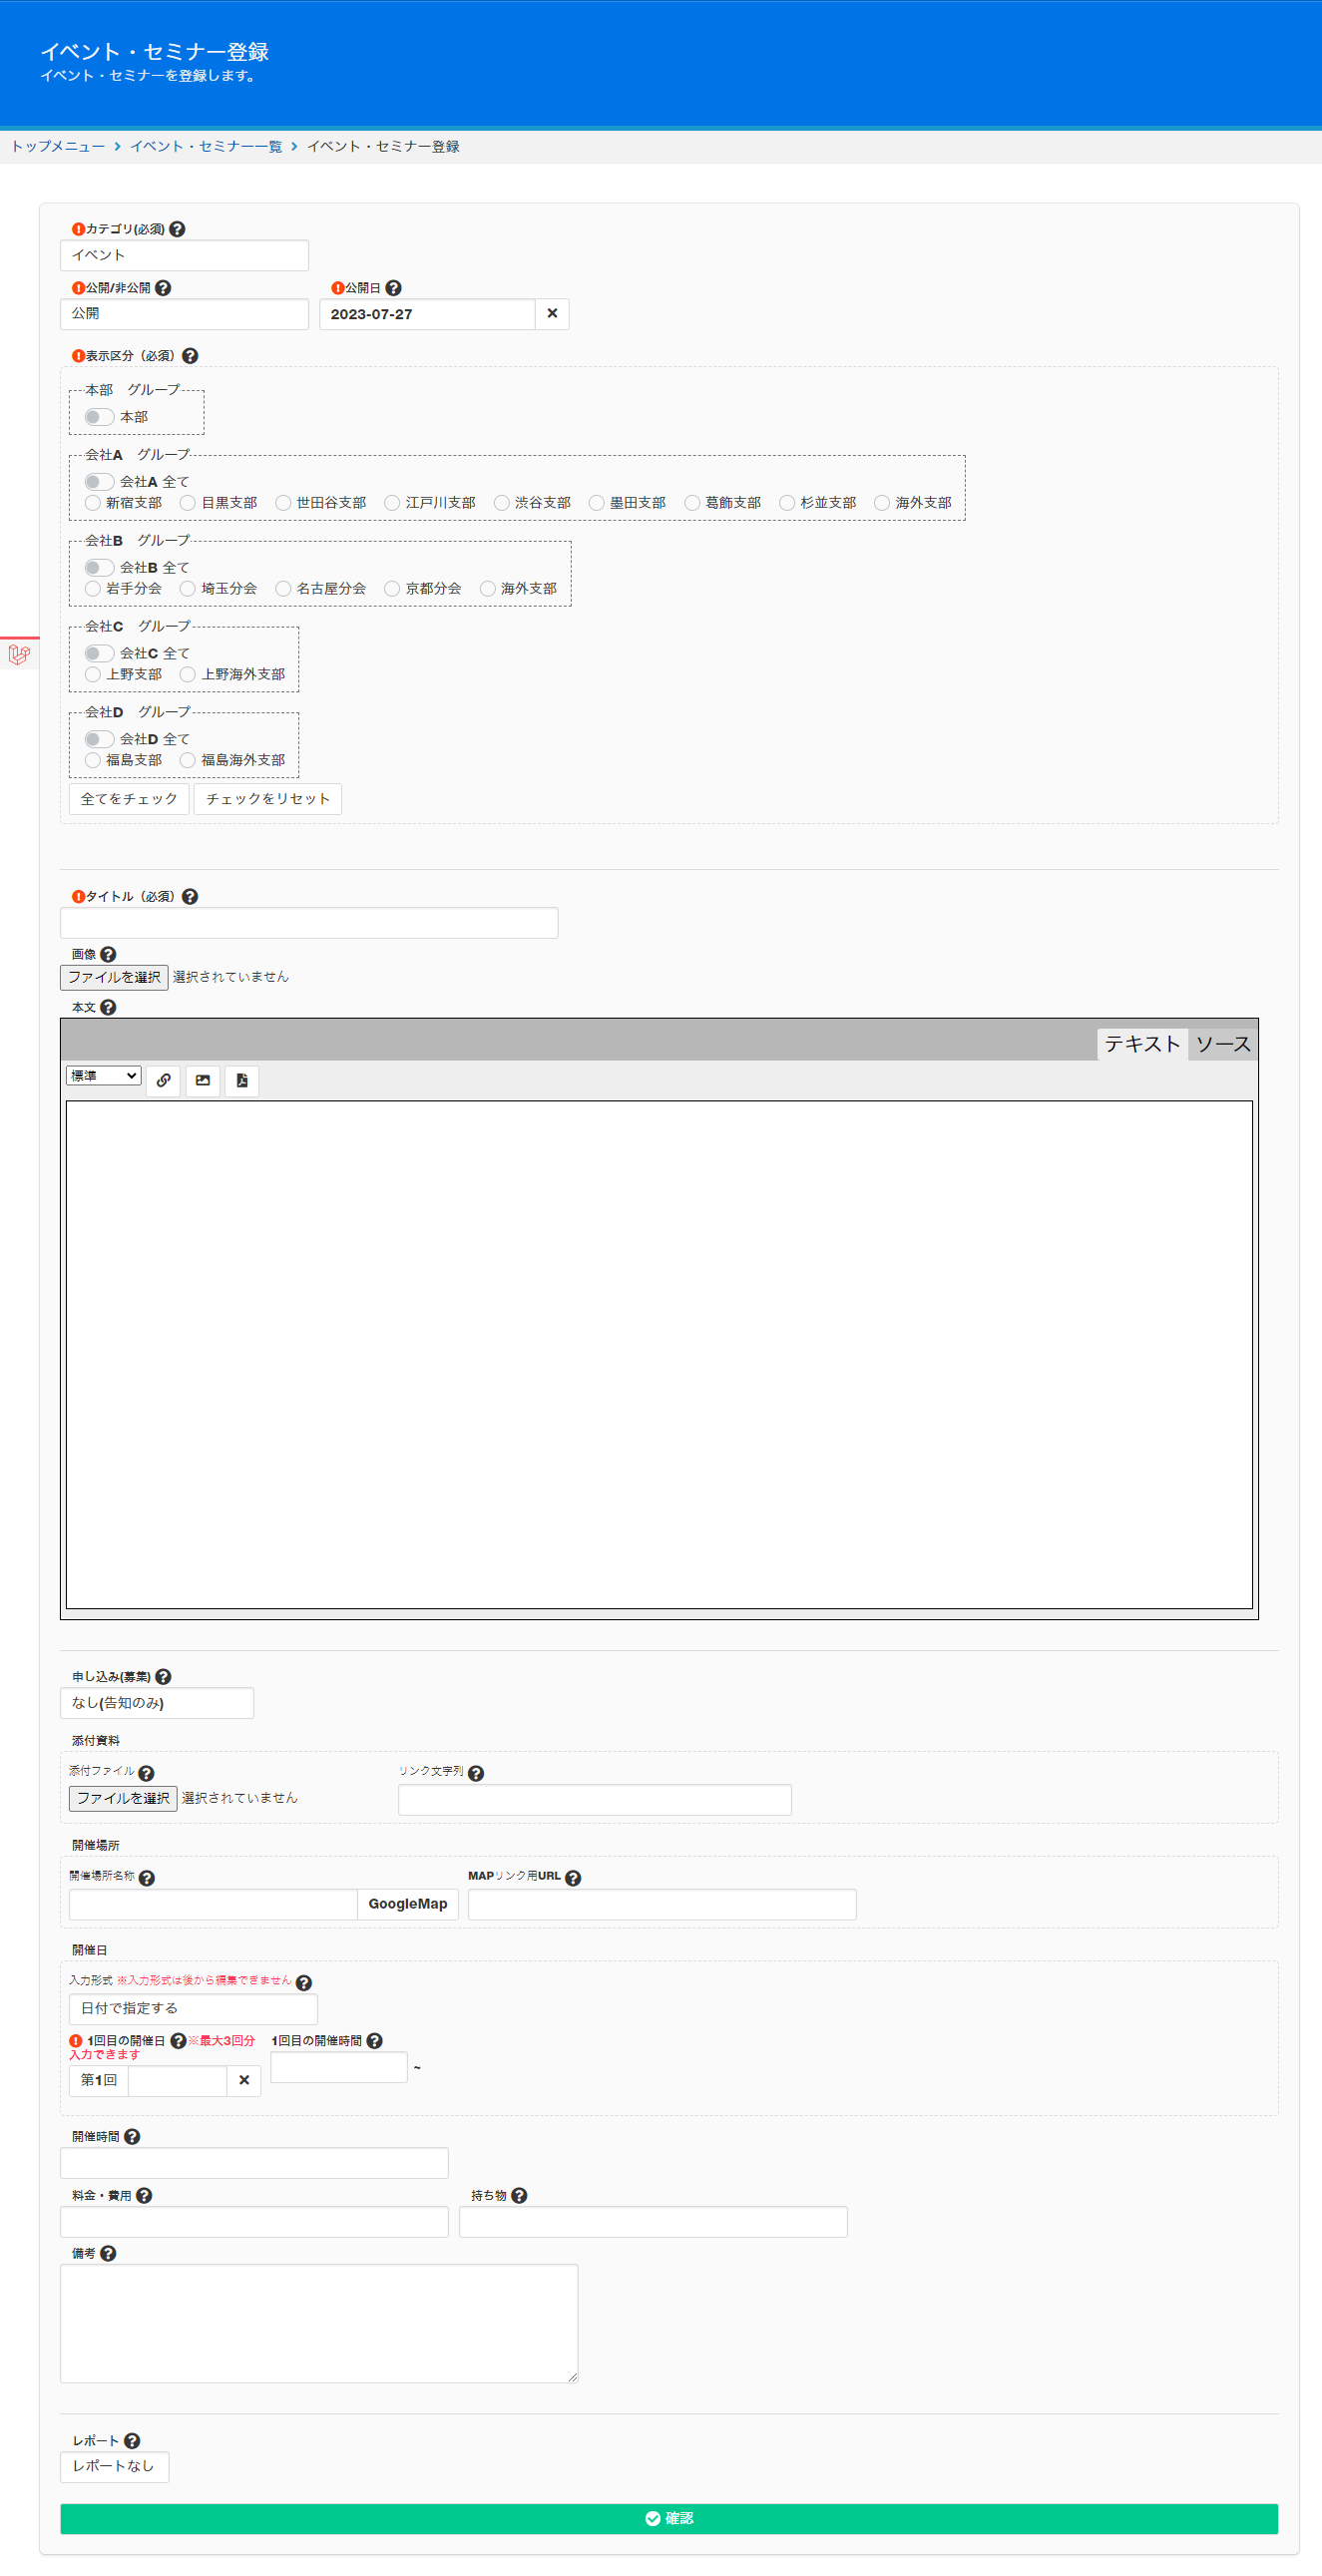Toggle the 会社A 全て switch
This screenshot has height=2576, width=1322.
99,482
